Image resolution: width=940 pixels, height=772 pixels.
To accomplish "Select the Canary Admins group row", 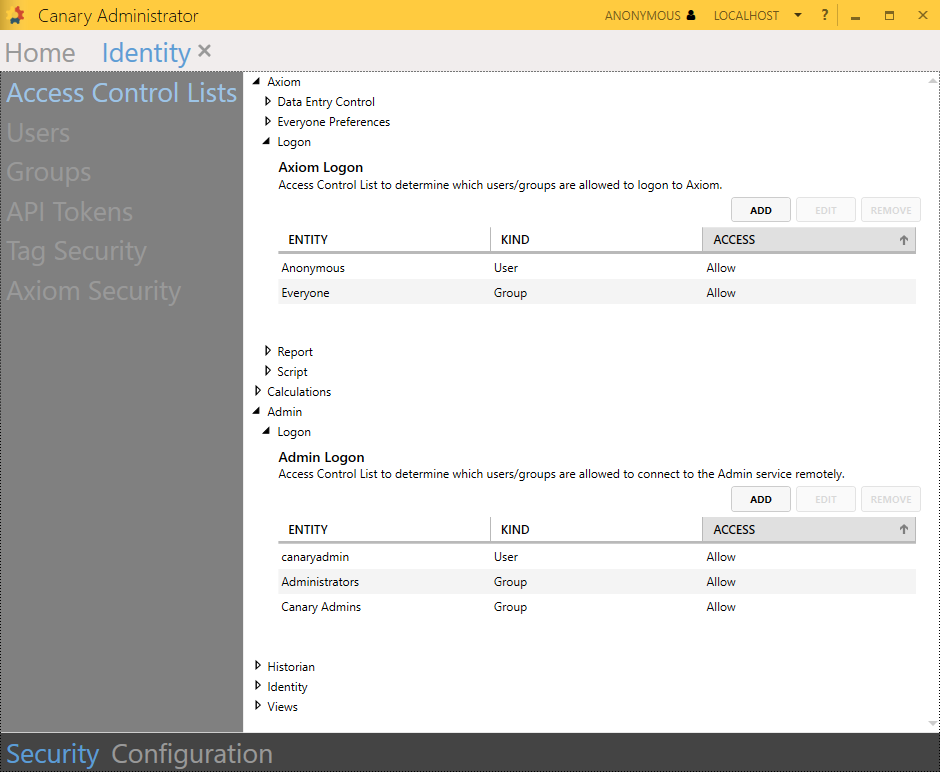I will coord(596,607).
